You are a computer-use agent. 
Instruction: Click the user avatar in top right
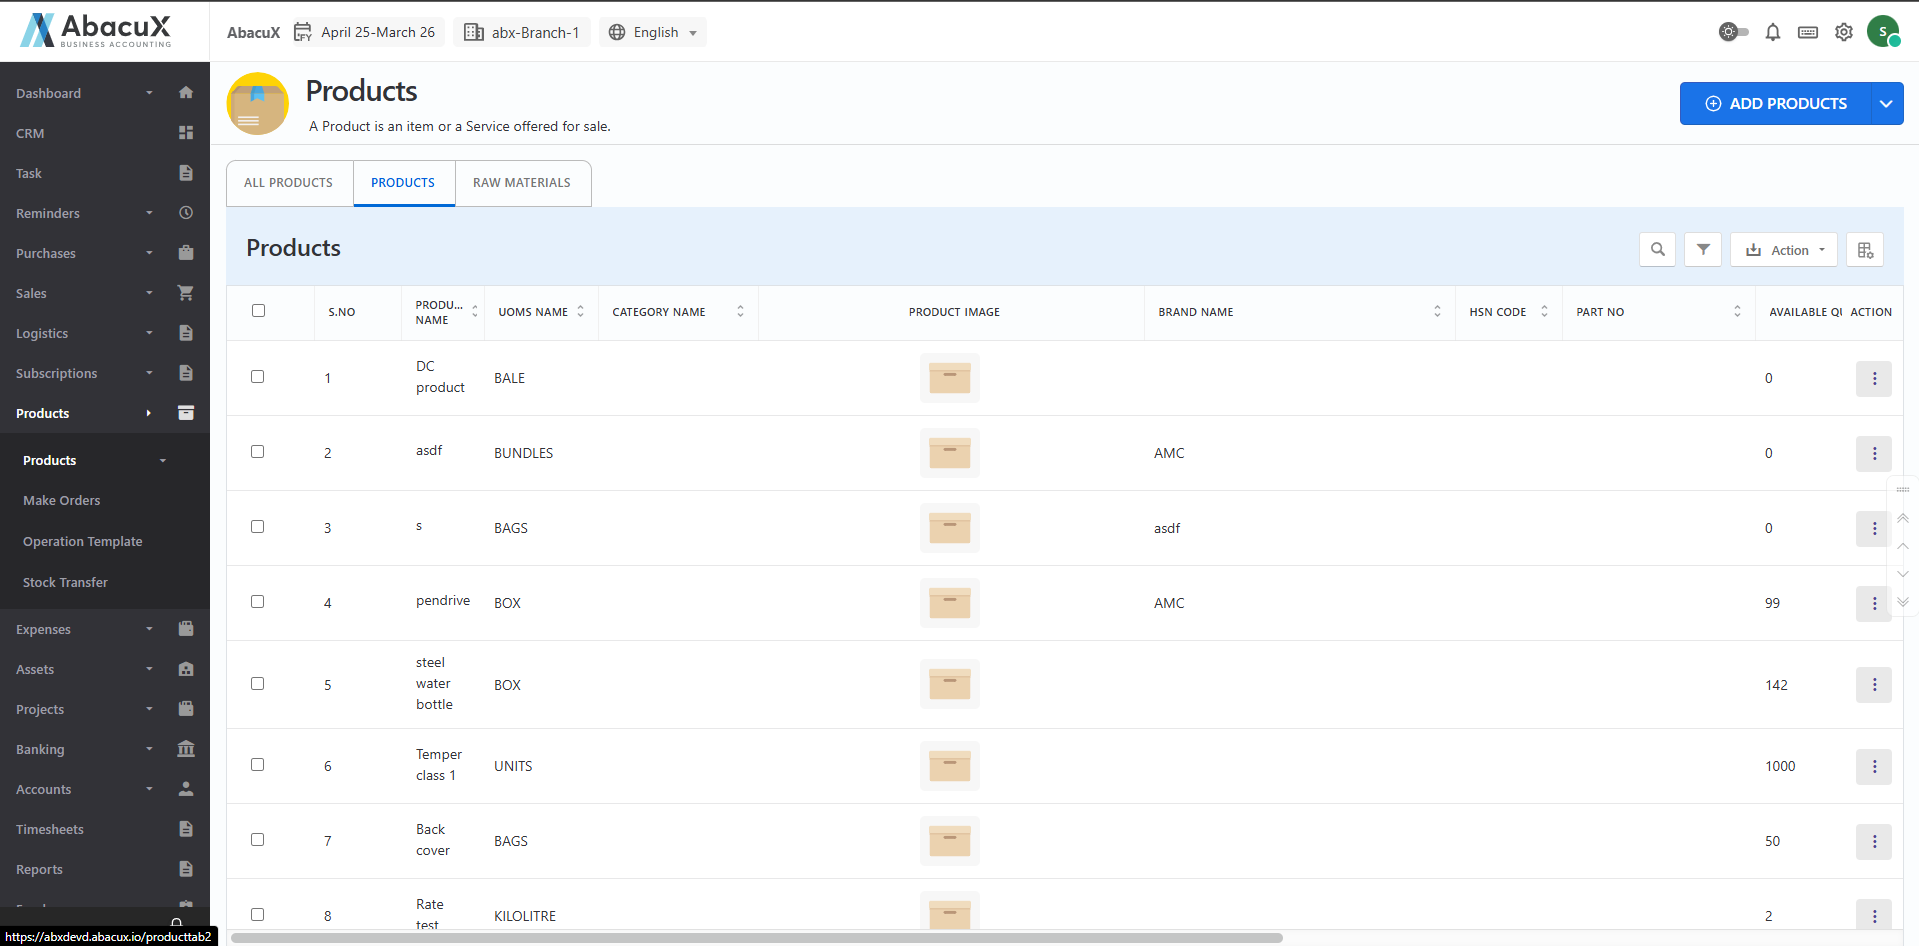[x=1883, y=32]
